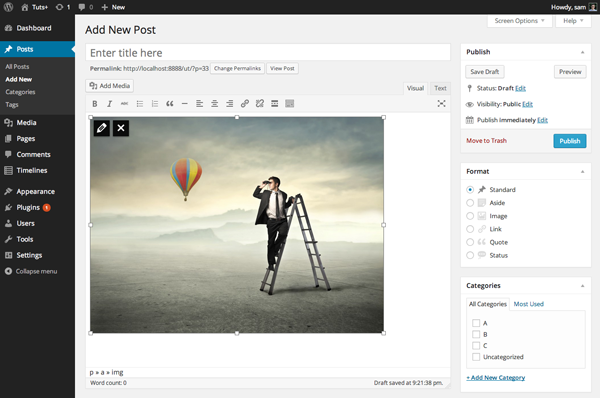Check category A
600x398 pixels.
[476, 323]
